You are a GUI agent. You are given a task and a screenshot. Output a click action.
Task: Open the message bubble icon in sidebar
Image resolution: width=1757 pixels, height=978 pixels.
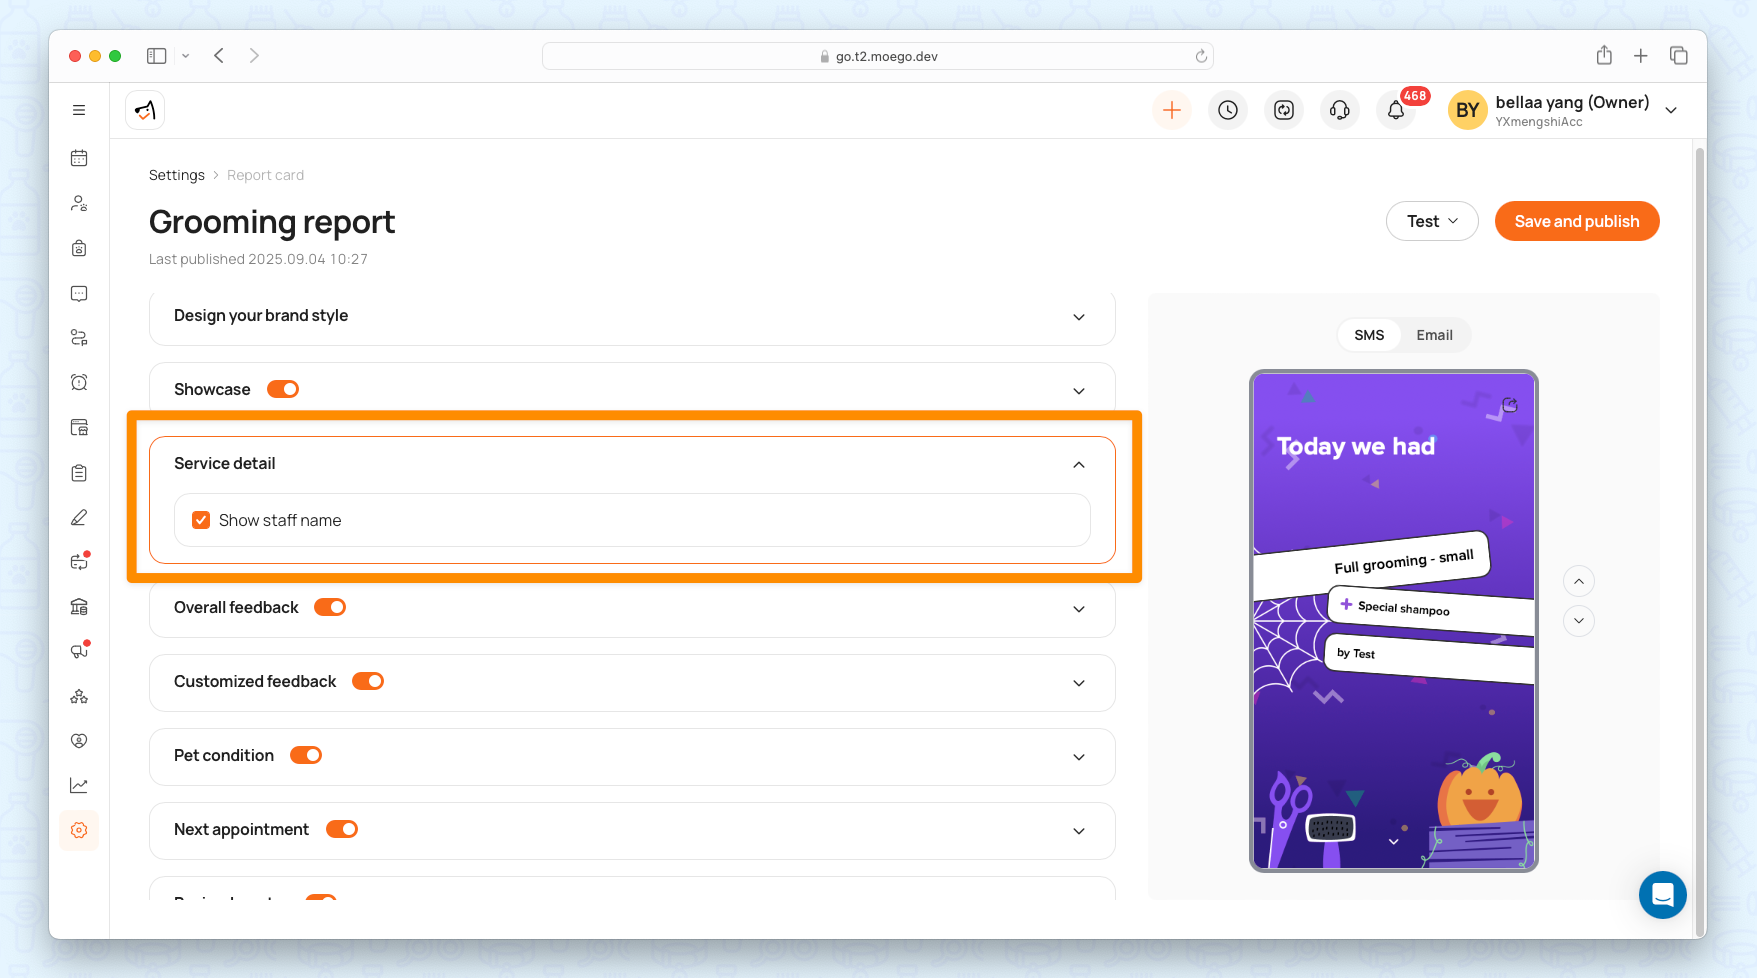tap(79, 293)
